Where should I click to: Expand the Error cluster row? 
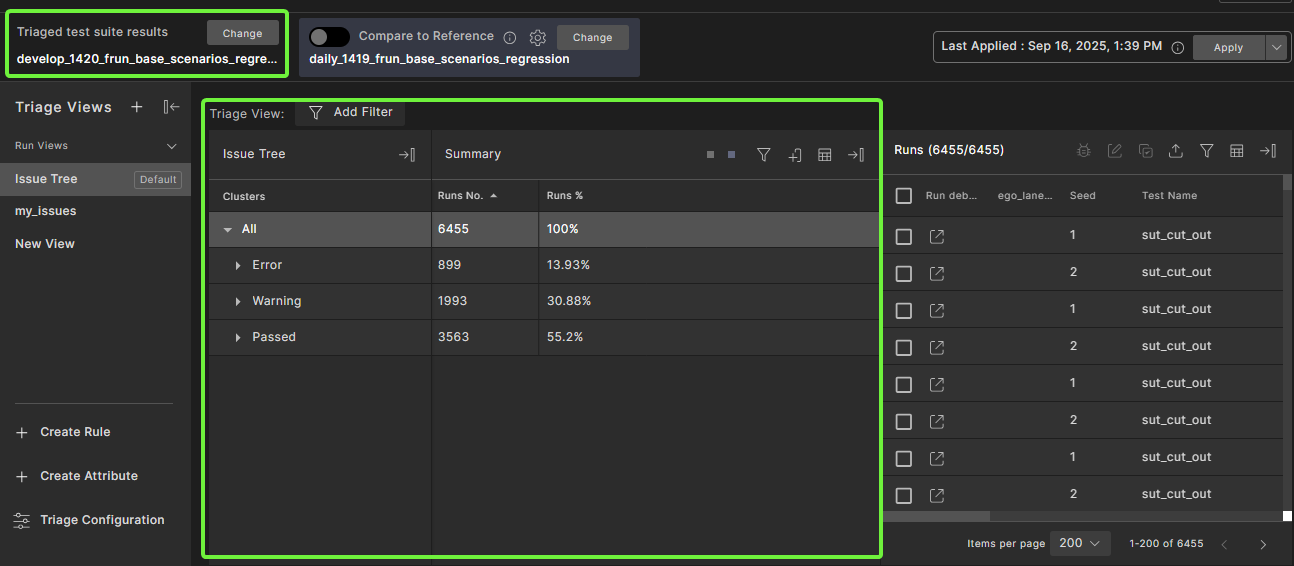(x=238, y=265)
